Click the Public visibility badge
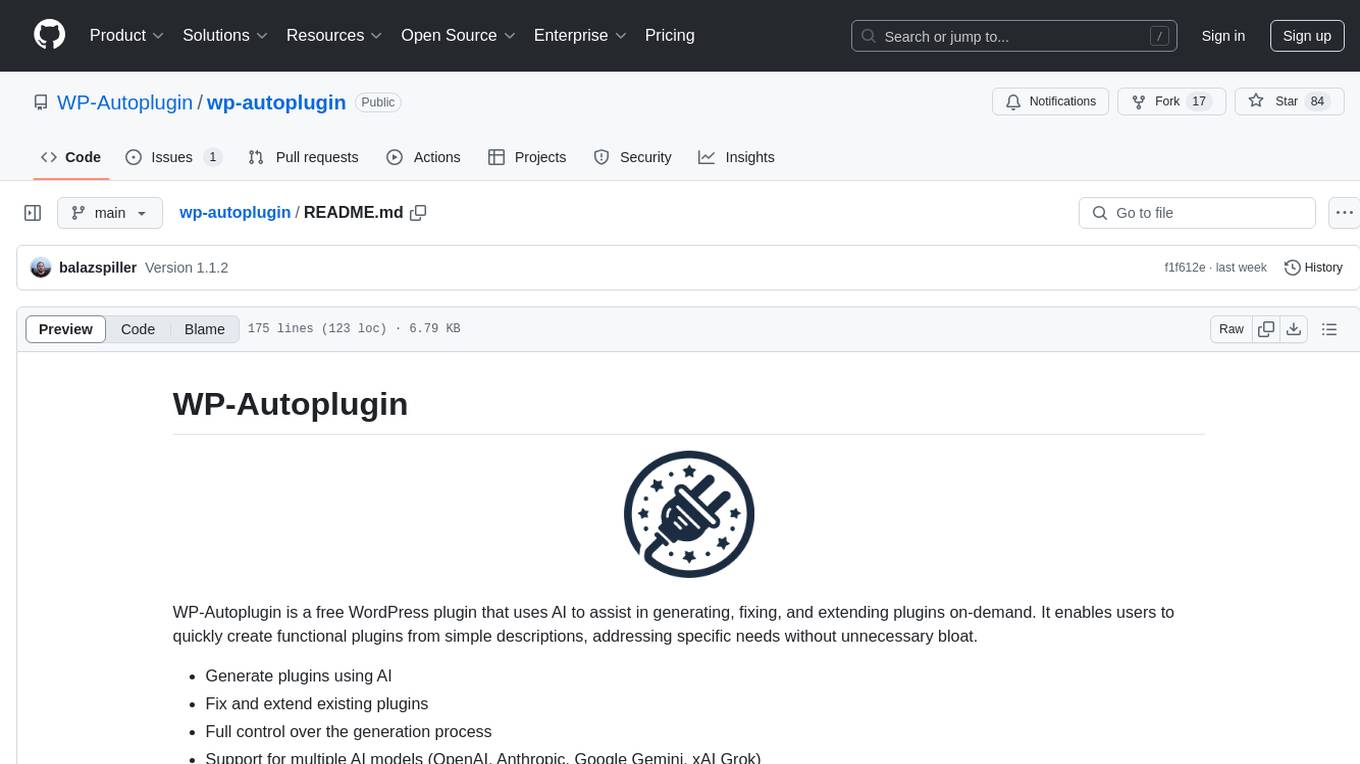Image resolution: width=1360 pixels, height=764 pixels. 378,102
